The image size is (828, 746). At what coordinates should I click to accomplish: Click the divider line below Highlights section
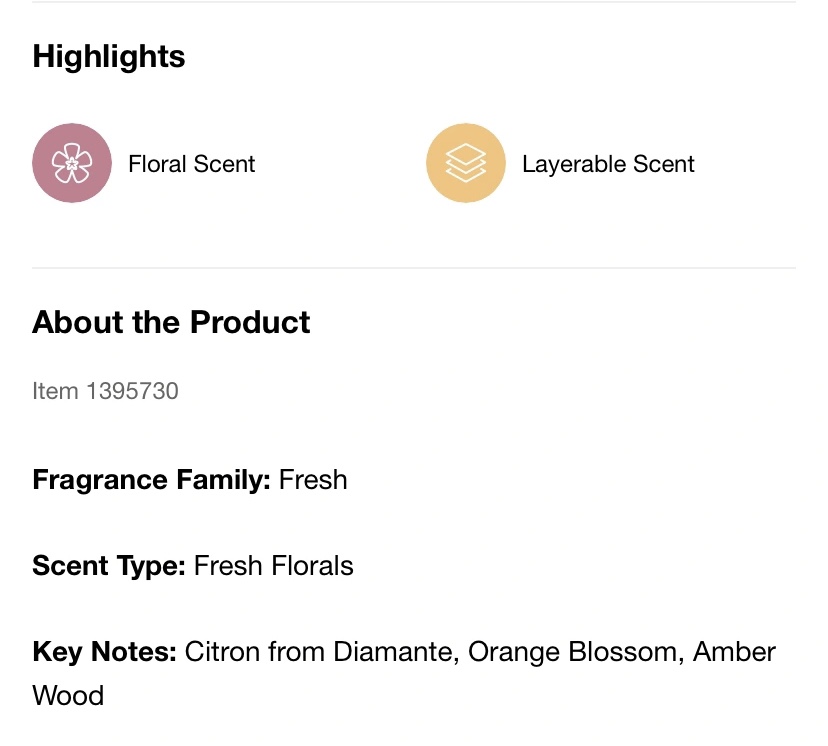click(x=414, y=268)
